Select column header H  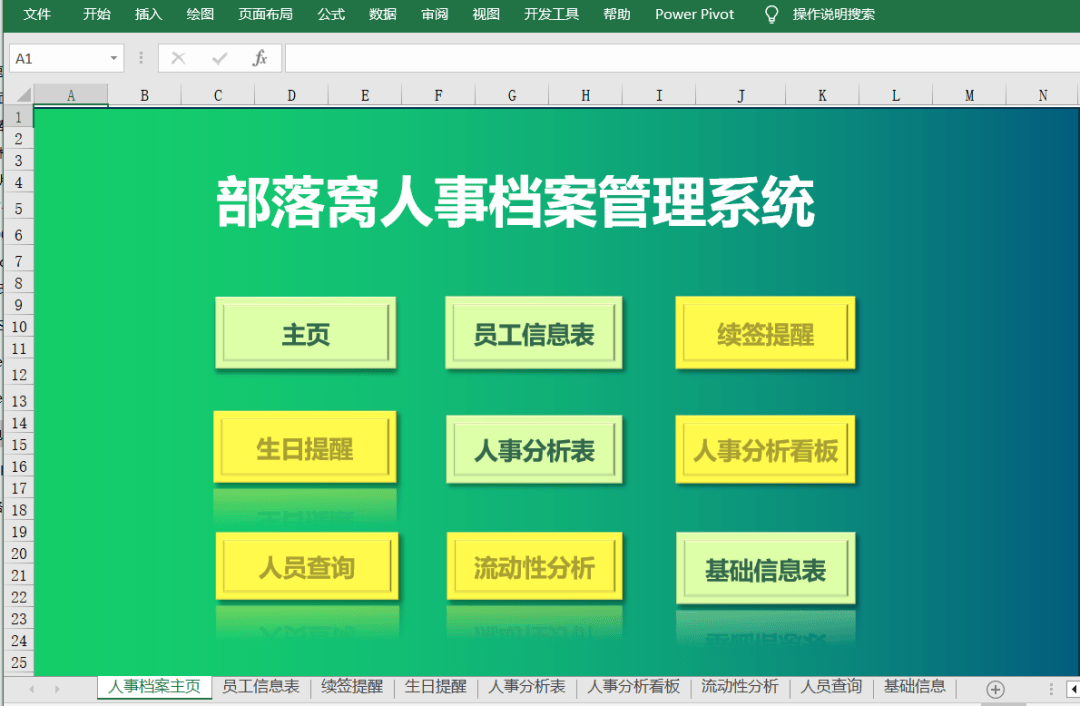(585, 96)
